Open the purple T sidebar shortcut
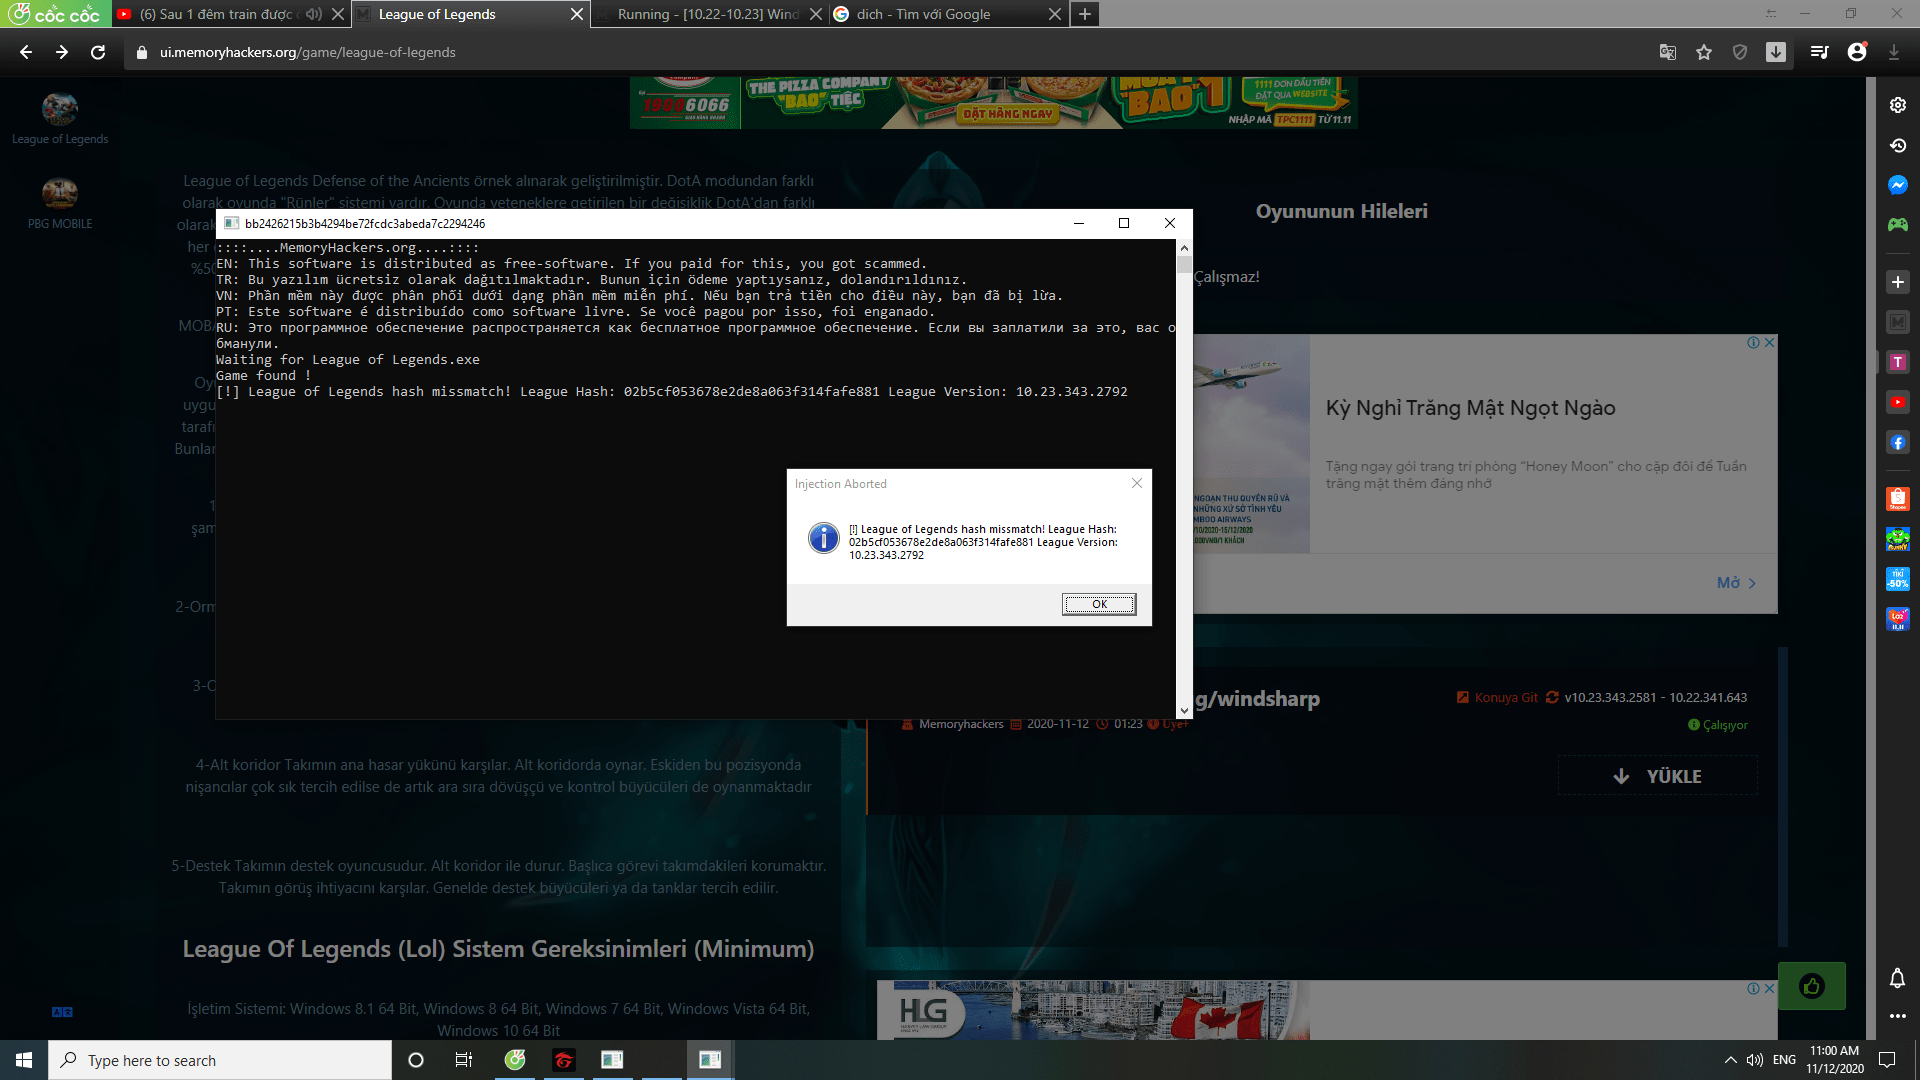This screenshot has height=1080, width=1920. 1898,362
